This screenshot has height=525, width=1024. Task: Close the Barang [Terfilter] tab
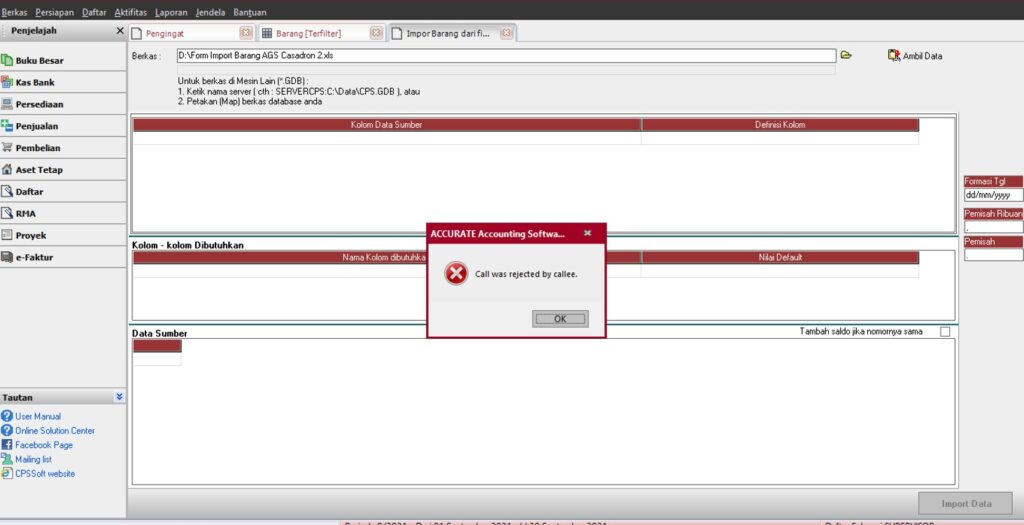click(376, 33)
